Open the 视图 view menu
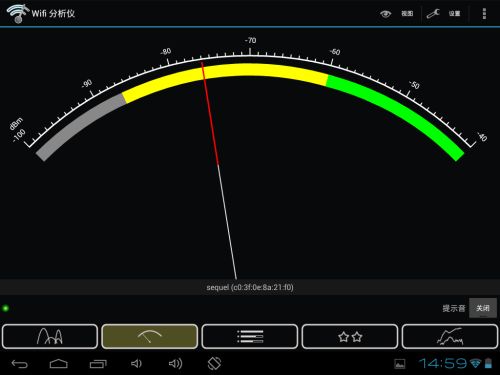 407,14
